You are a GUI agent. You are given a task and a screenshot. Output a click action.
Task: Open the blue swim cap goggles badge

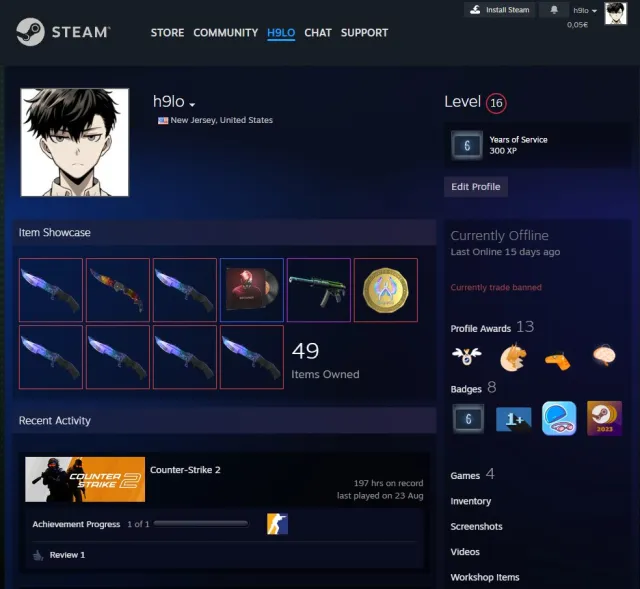(559, 418)
